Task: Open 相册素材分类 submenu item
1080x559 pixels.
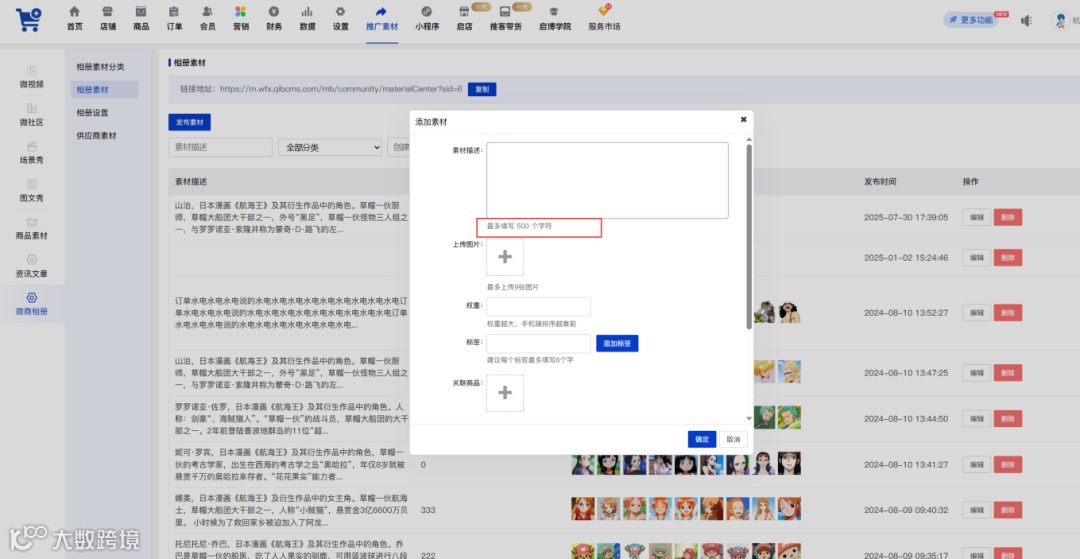Action: pos(101,67)
